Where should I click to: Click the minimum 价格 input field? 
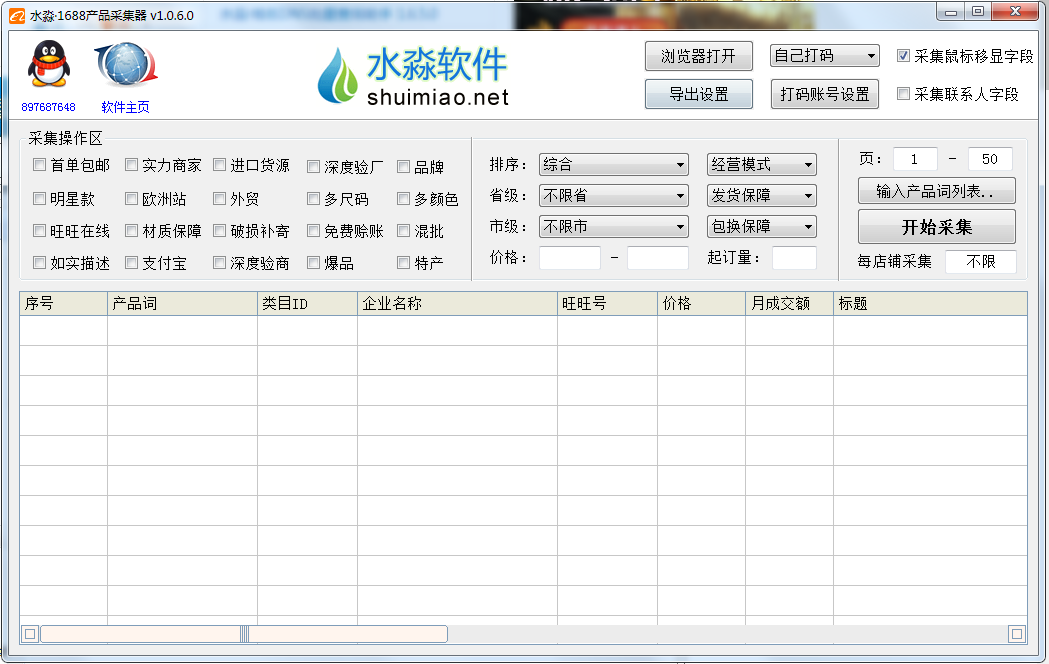(570, 257)
